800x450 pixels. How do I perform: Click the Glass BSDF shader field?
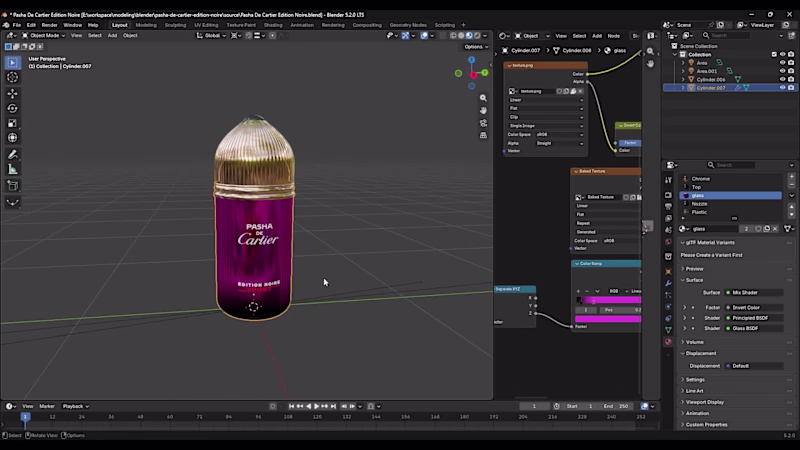tap(754, 329)
